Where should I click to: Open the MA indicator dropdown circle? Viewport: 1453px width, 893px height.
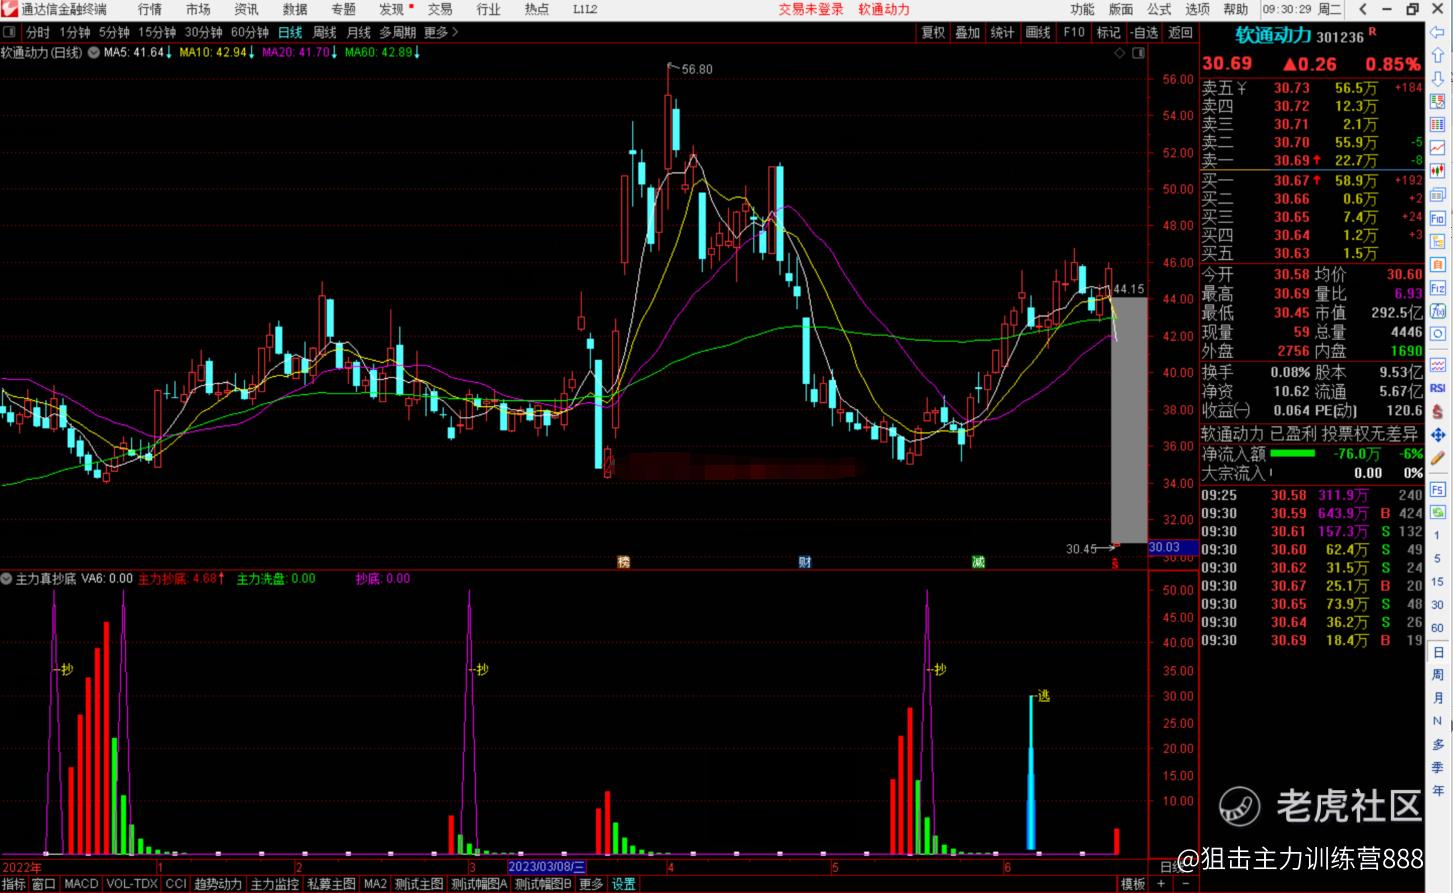tap(93, 52)
